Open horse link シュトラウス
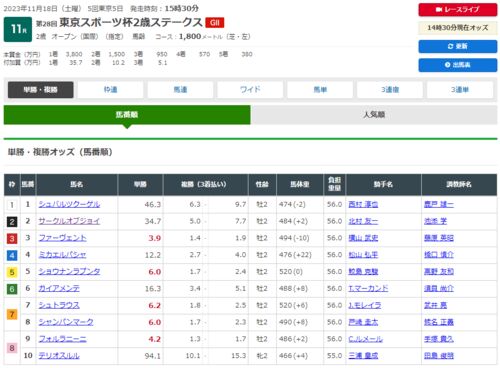The height and width of the screenshot is (368, 500). (59, 305)
